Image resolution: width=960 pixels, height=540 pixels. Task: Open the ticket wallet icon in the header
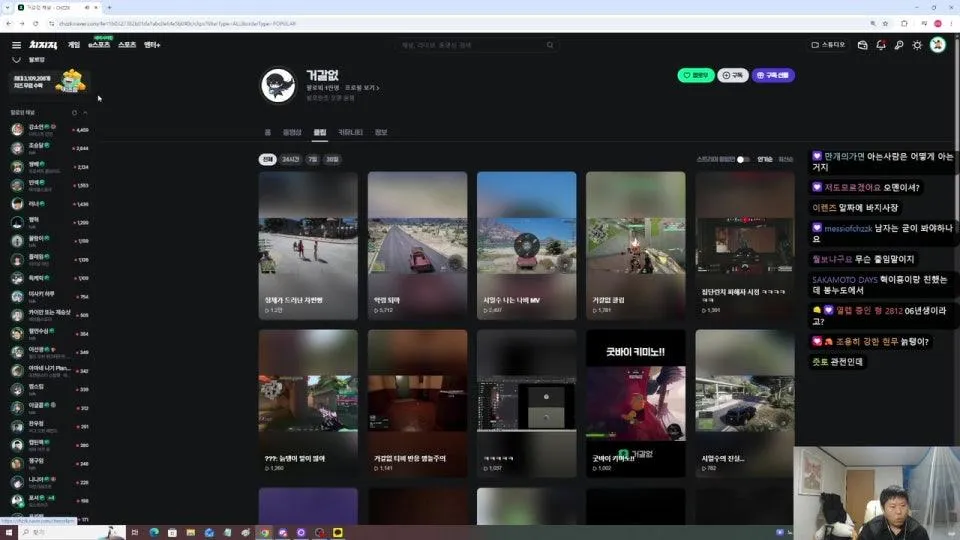pyautogui.click(x=863, y=45)
